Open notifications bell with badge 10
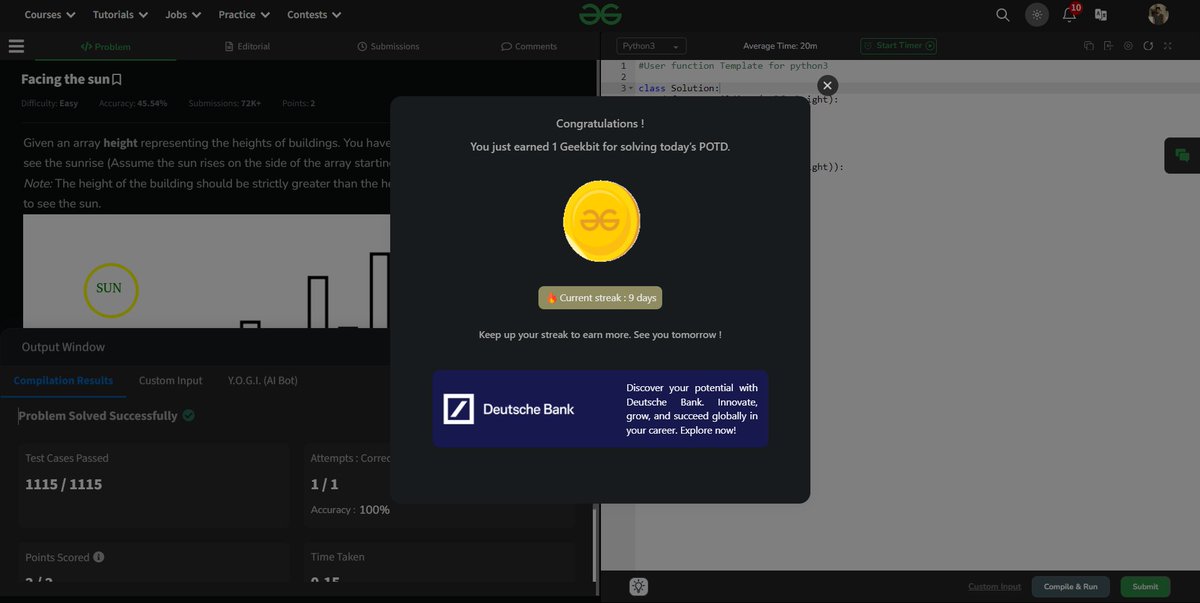1200x603 pixels. point(1070,13)
